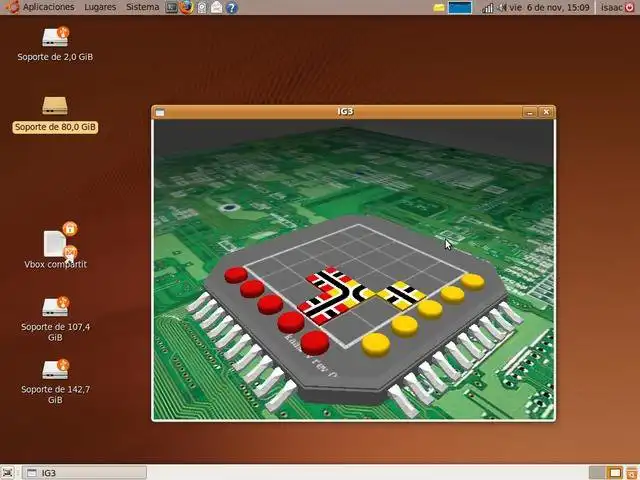
Task: Click the show desktop icon in bottom panel
Action: 8,473
